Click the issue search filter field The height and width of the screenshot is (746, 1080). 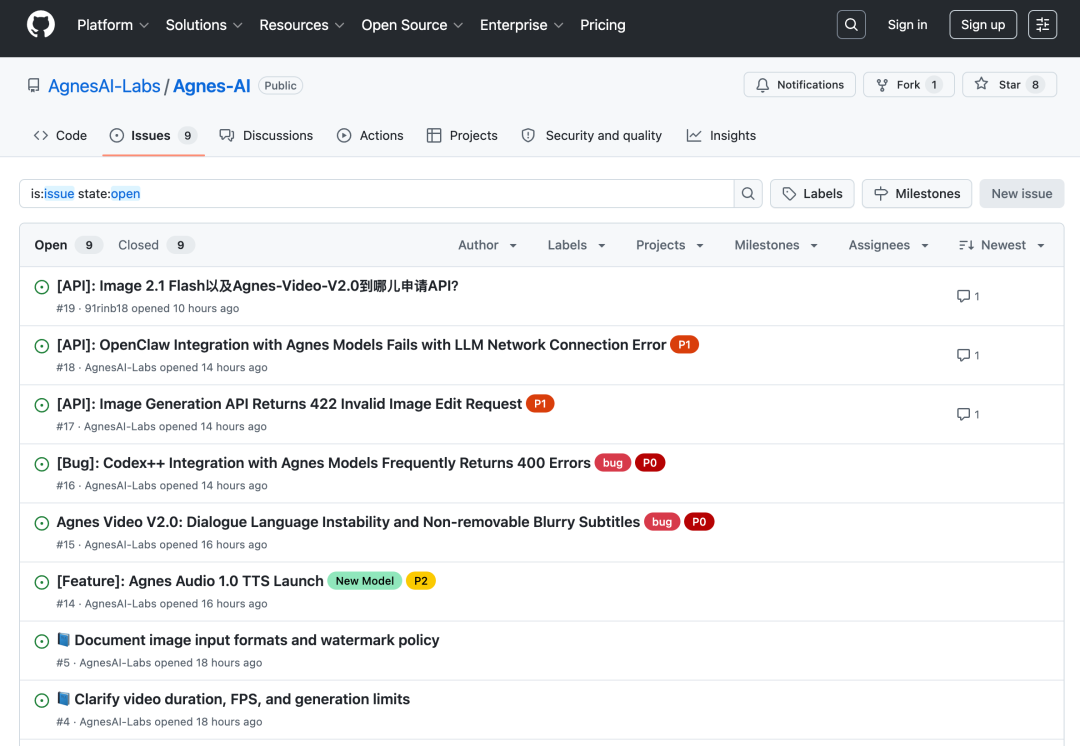click(376, 194)
